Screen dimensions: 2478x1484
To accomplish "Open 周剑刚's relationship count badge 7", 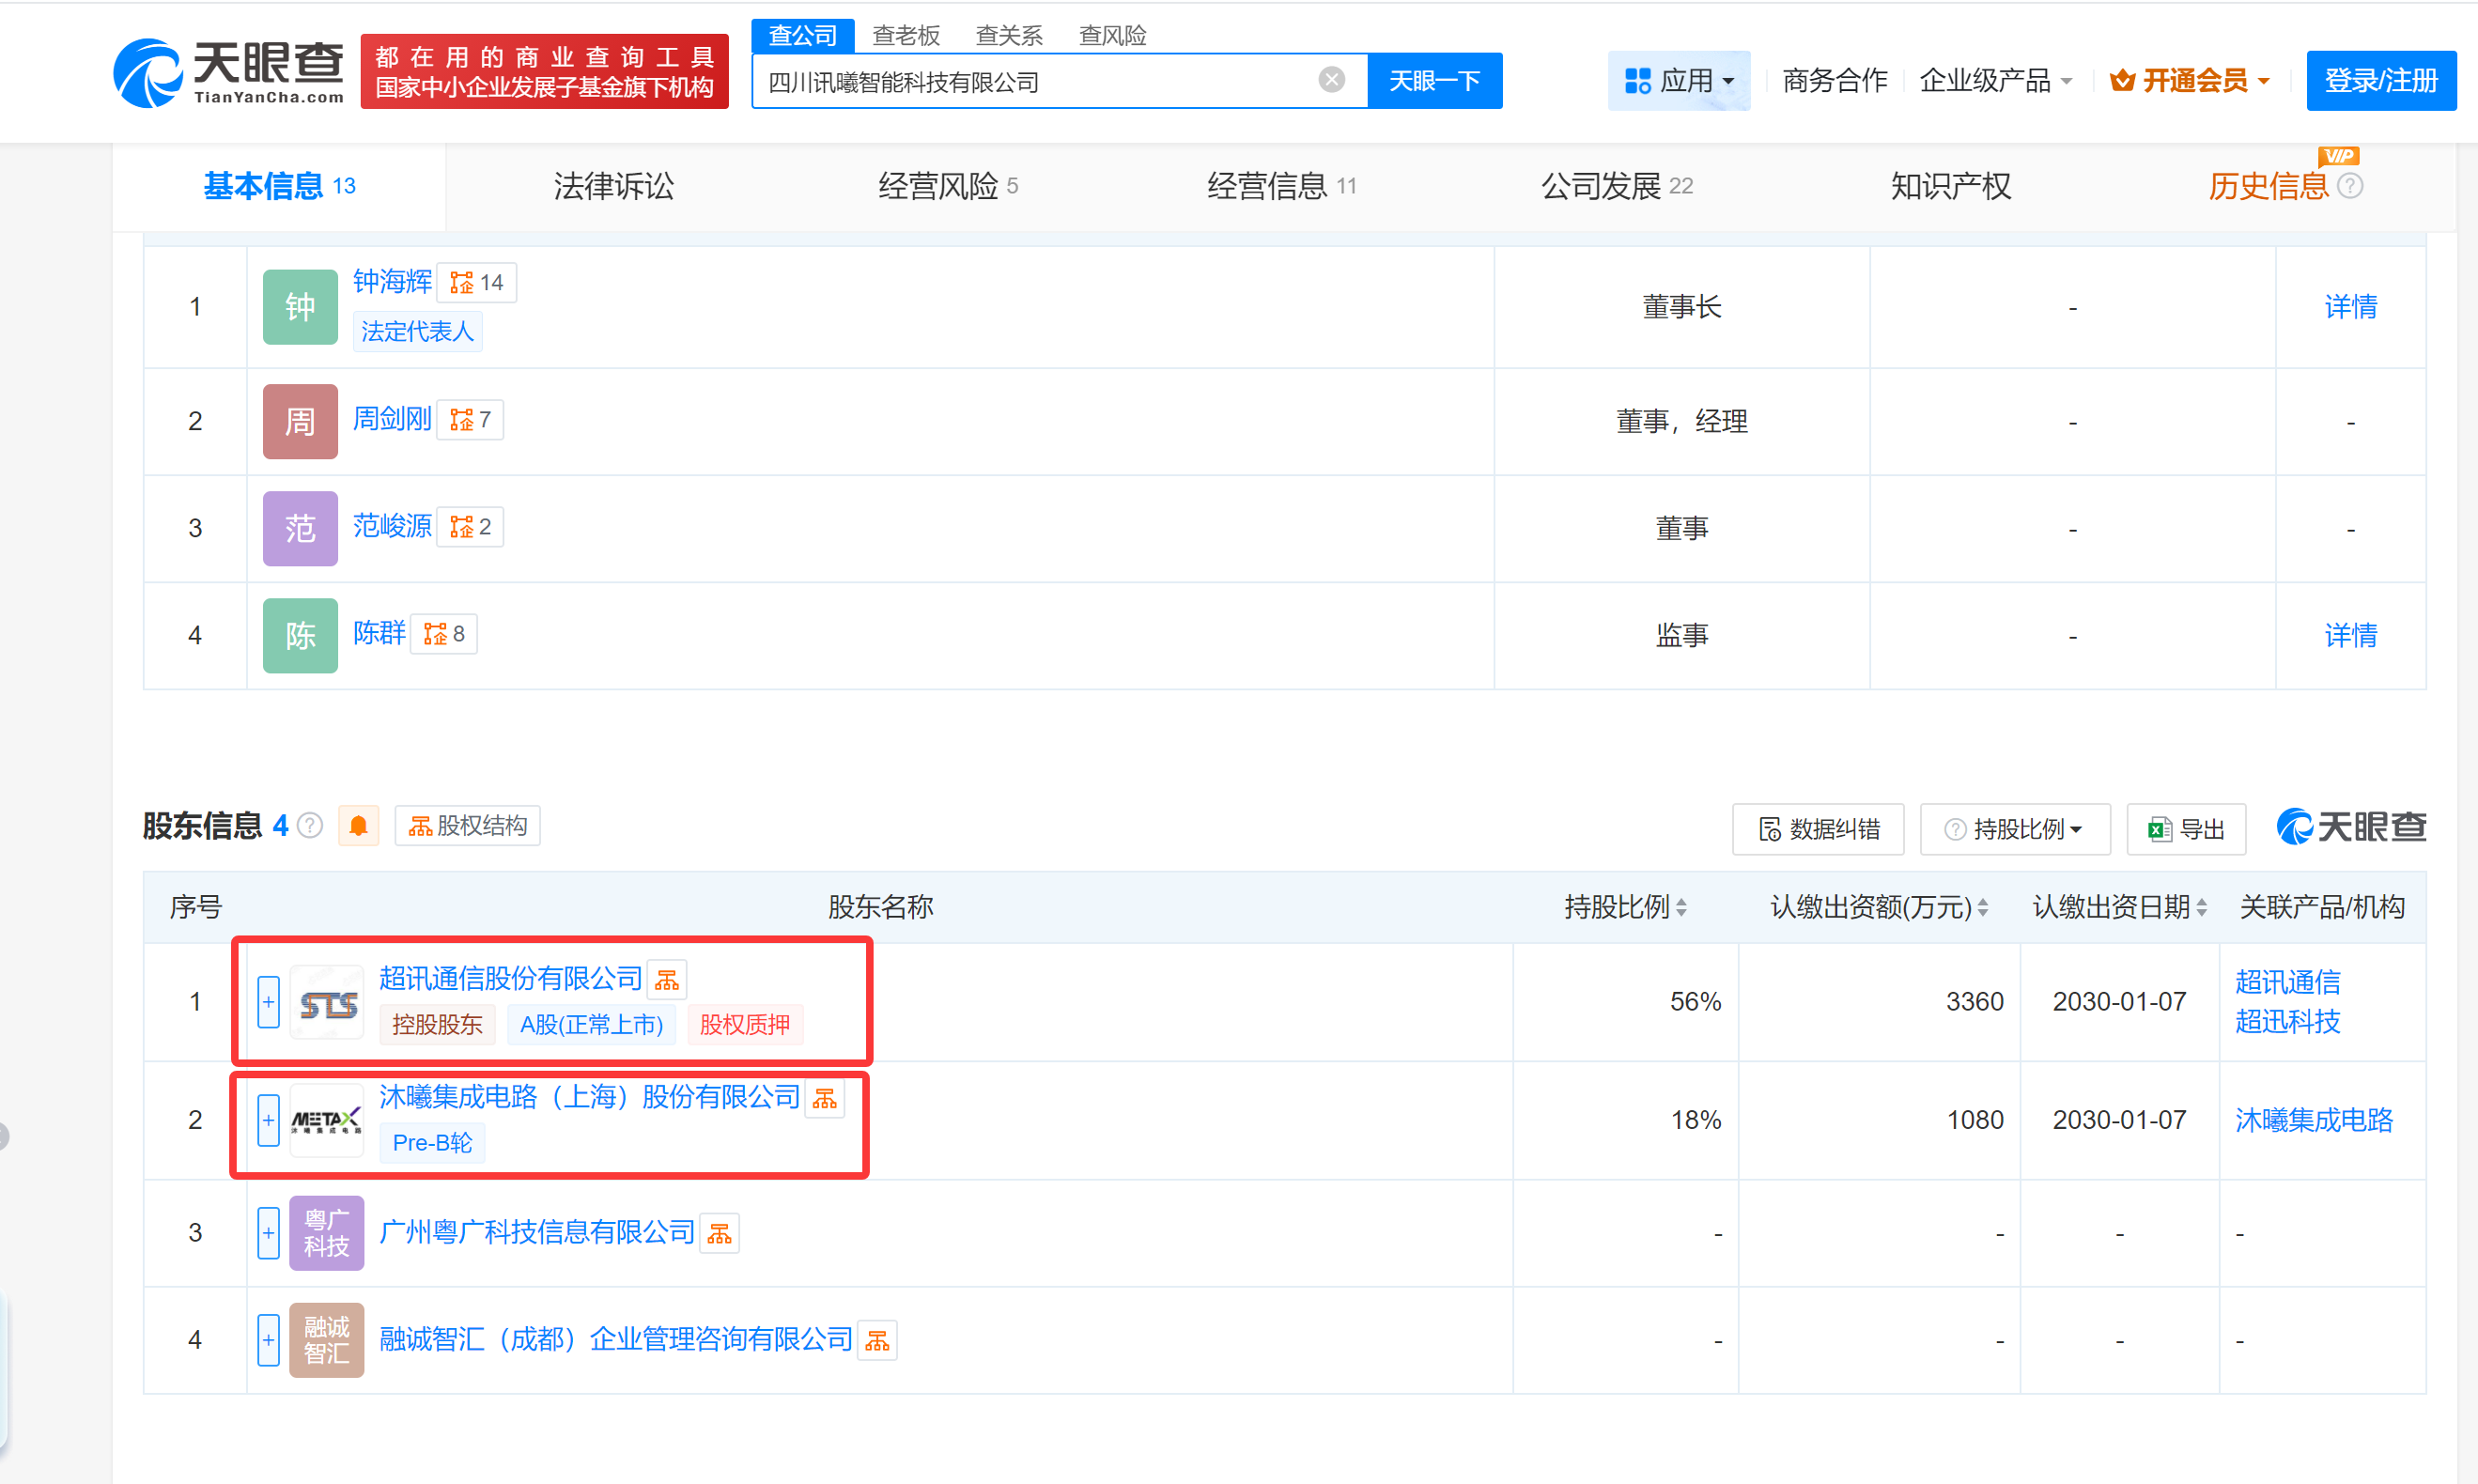I will click(470, 420).
